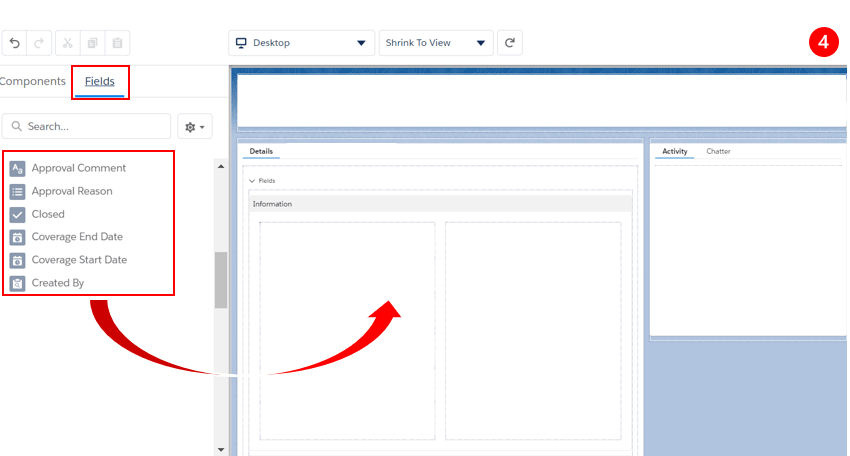
Task: Click the Created By lookup icon
Action: pyautogui.click(x=17, y=284)
